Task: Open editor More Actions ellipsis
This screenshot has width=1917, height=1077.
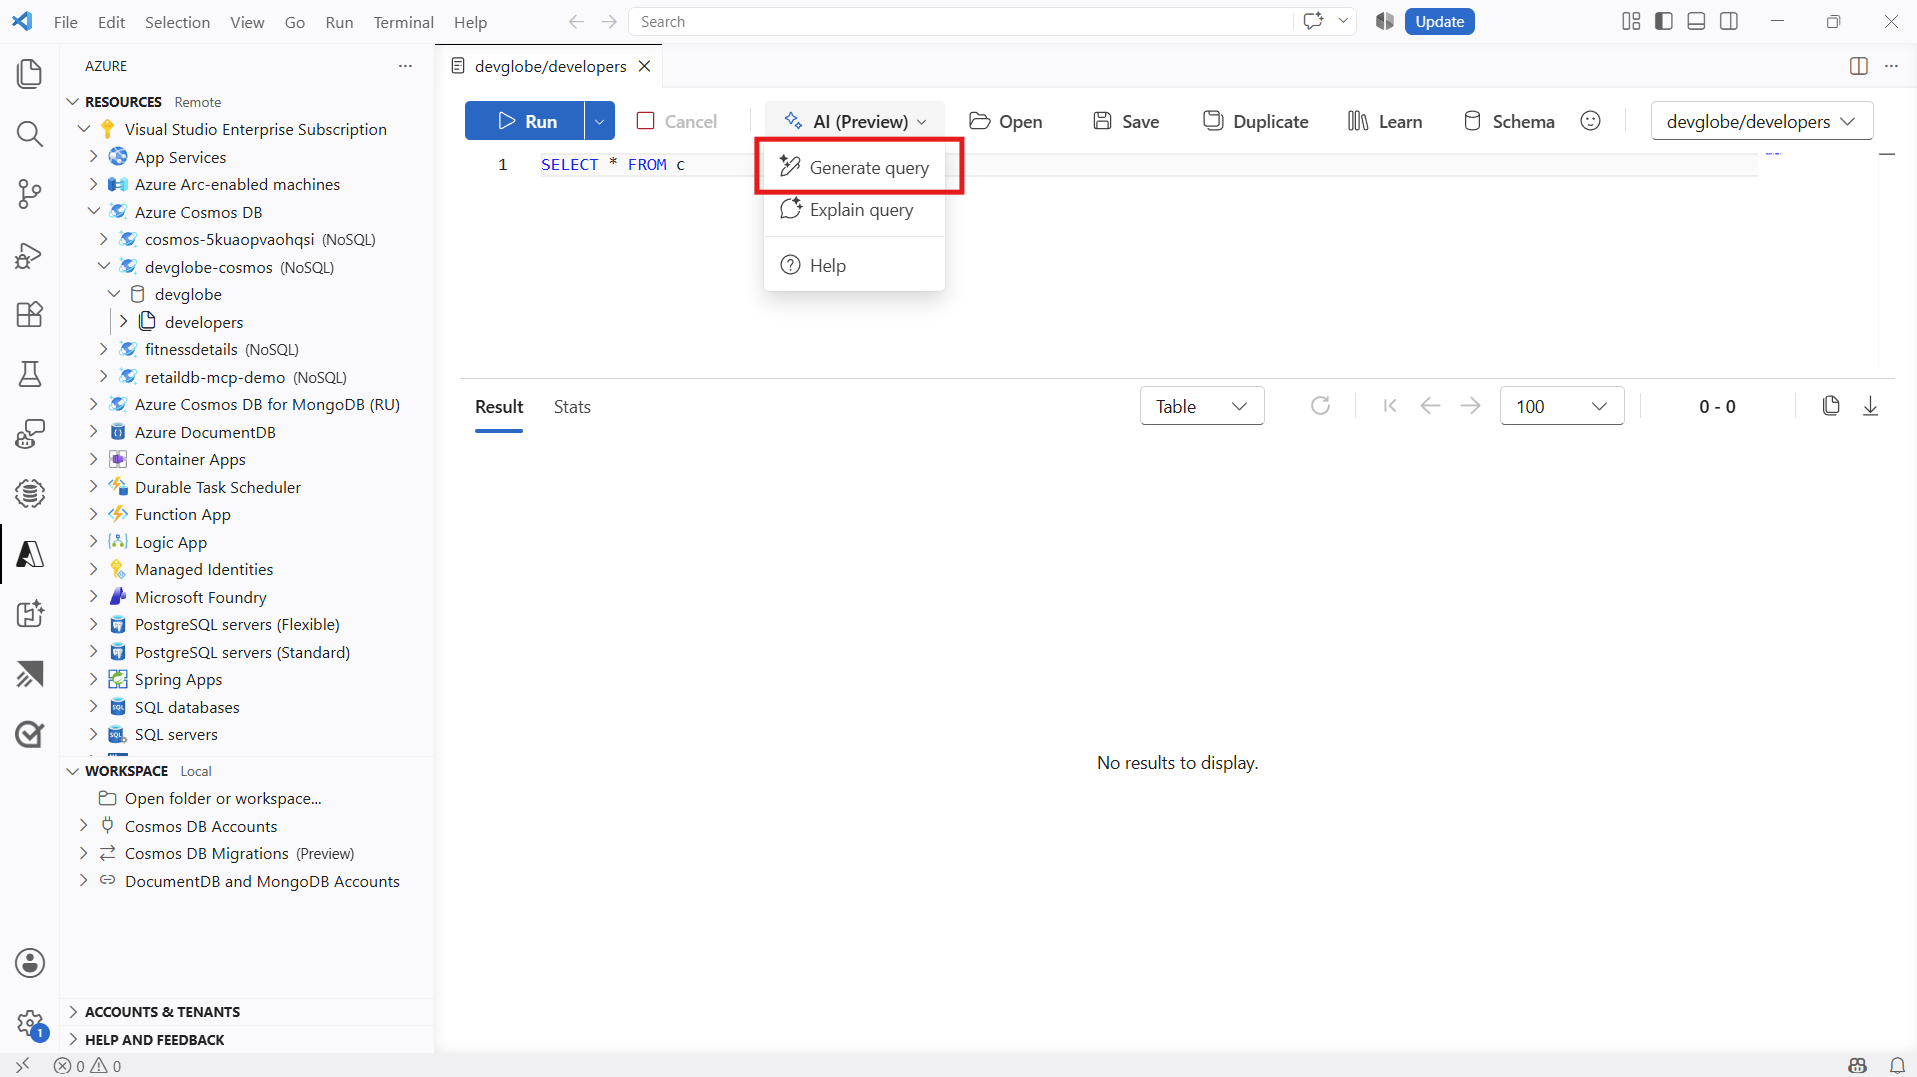Action: pyautogui.click(x=1891, y=66)
